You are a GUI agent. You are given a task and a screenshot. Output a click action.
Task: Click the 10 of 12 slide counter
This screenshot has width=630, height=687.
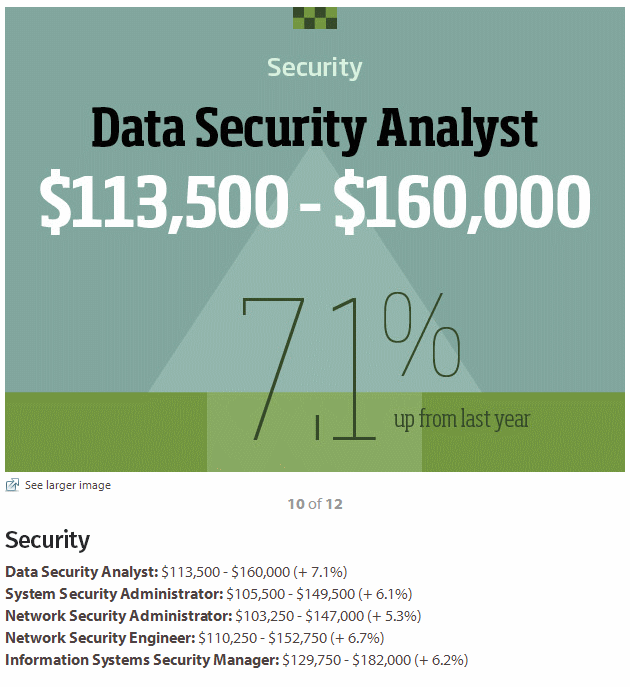tap(315, 504)
